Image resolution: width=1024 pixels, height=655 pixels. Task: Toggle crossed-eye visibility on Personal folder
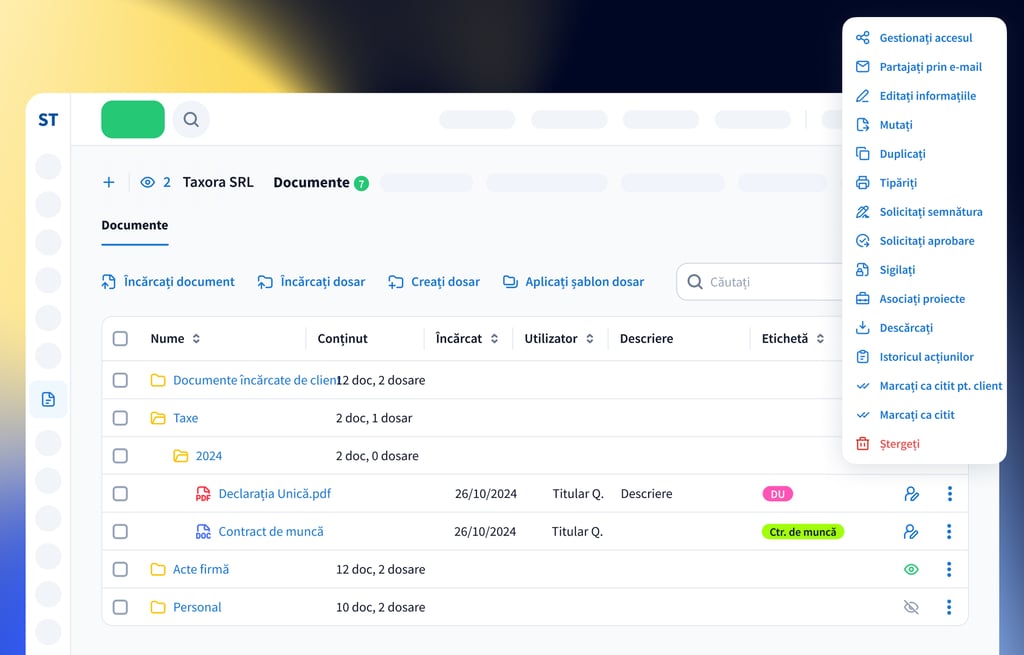[910, 607]
